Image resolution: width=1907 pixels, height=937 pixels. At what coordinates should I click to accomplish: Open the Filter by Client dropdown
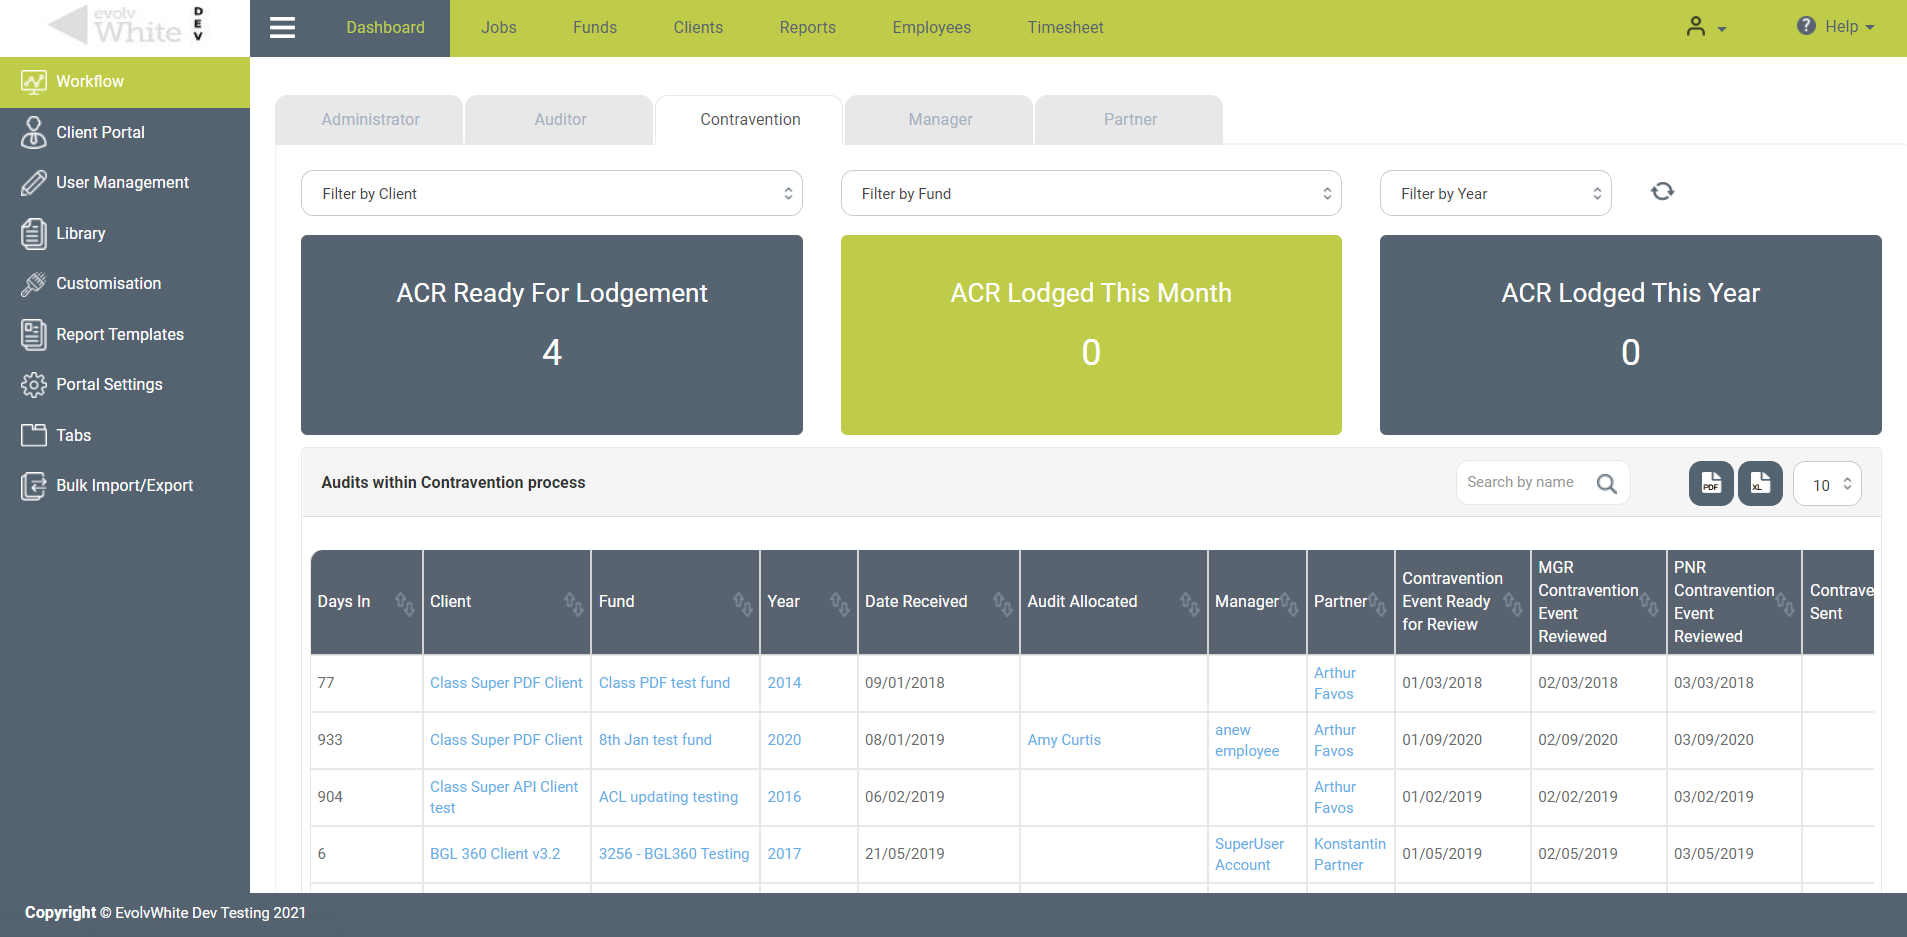[551, 192]
